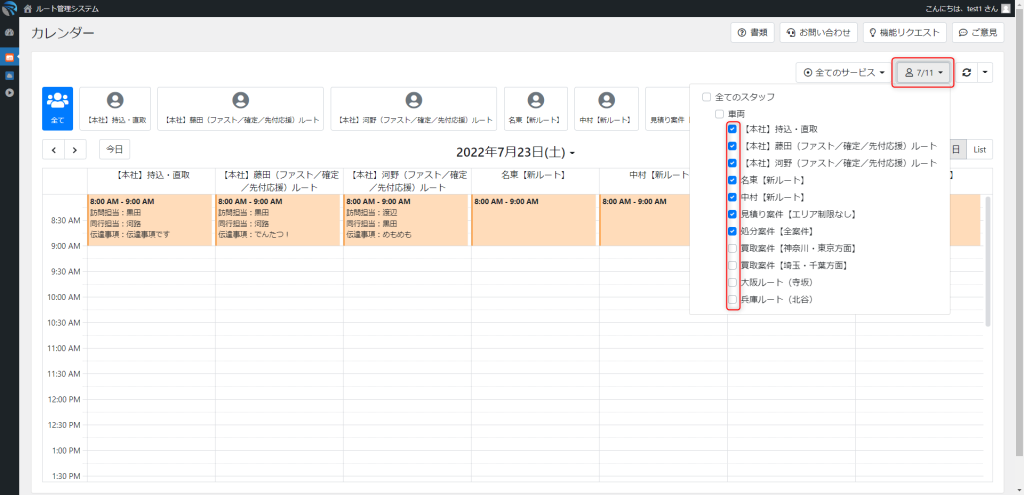Collapse the 7/11 staff filter dropdown
The width and height of the screenshot is (1024, 495).
tap(924, 73)
